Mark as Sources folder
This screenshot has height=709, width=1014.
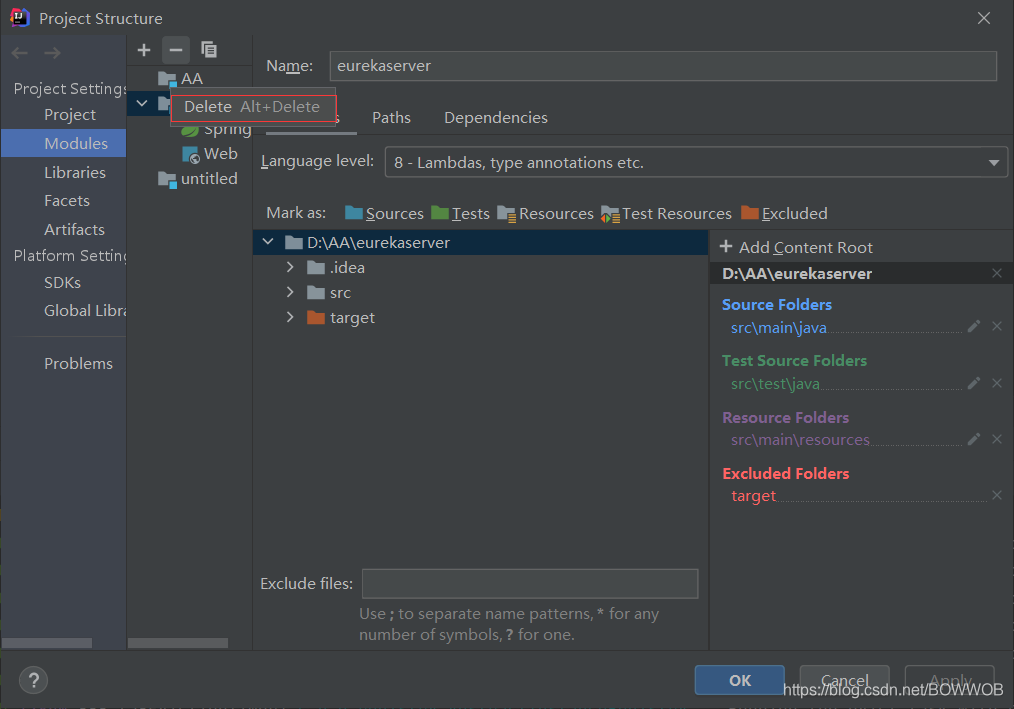(384, 213)
